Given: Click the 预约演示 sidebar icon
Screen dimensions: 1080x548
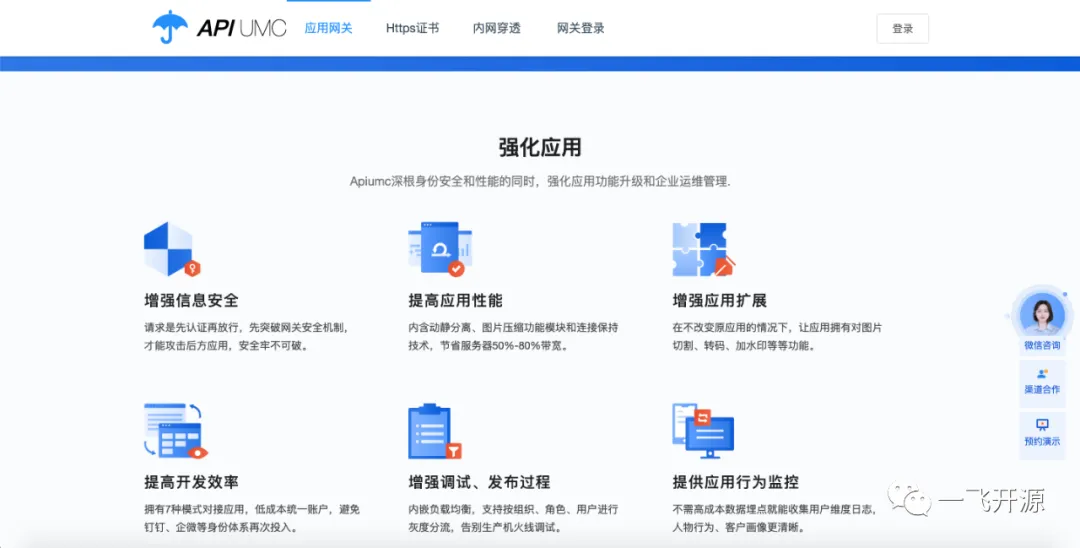Looking at the screenshot, I should 1042,425.
